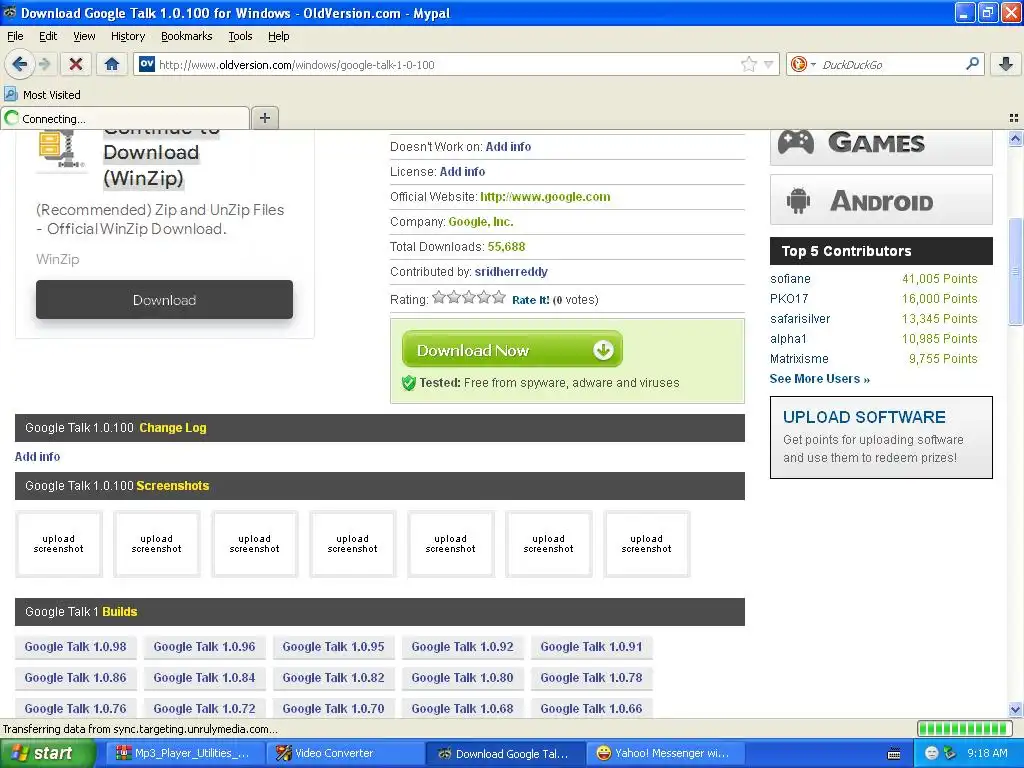Switch to Mp3_Player_Utilities taskbar window
Viewport: 1024px width, 768px height.
(x=185, y=753)
